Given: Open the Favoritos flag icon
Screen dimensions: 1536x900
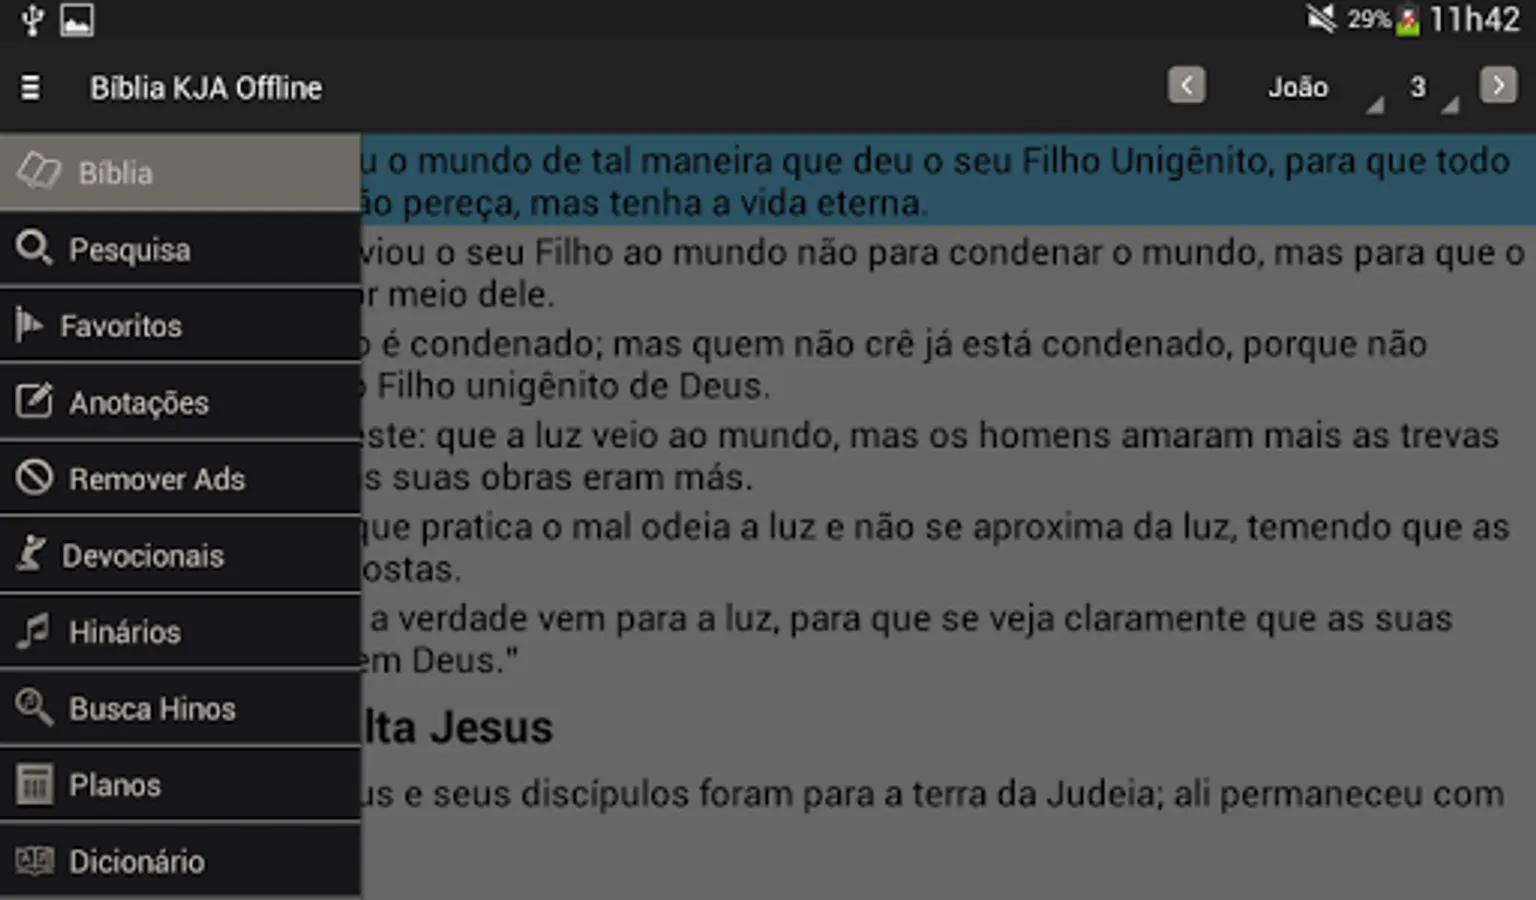Looking at the screenshot, I should [x=28, y=324].
